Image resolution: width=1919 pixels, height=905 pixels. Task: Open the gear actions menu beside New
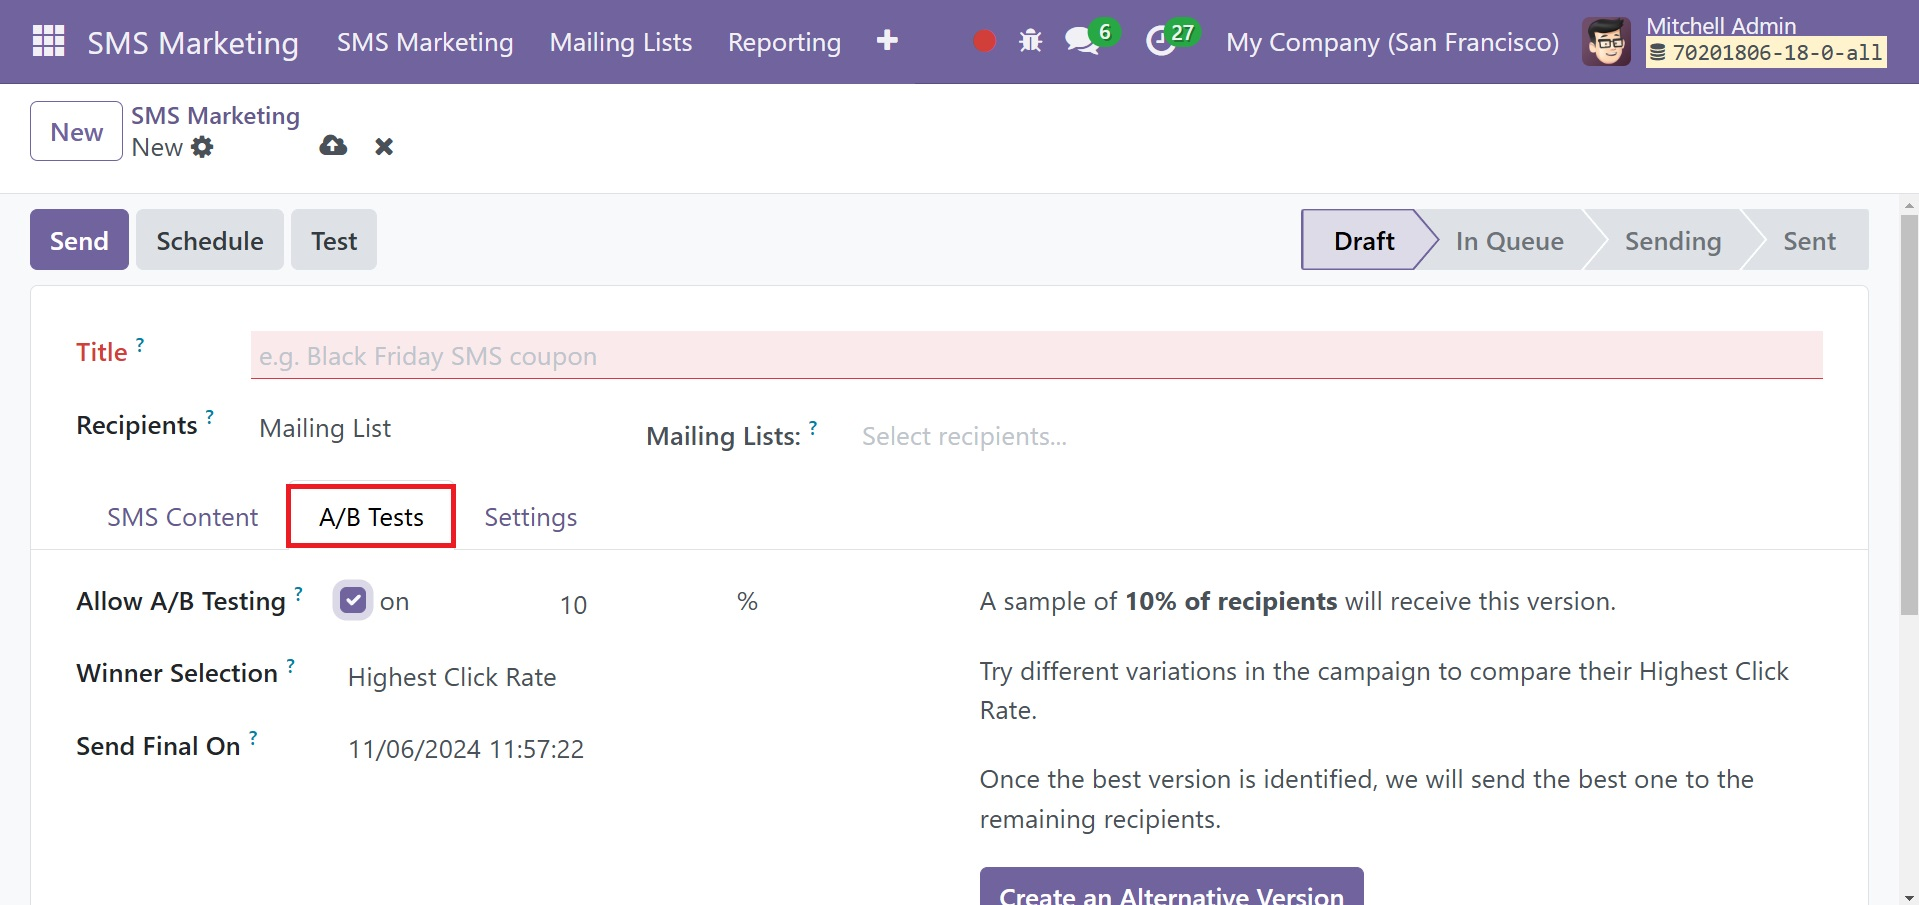[x=203, y=147]
